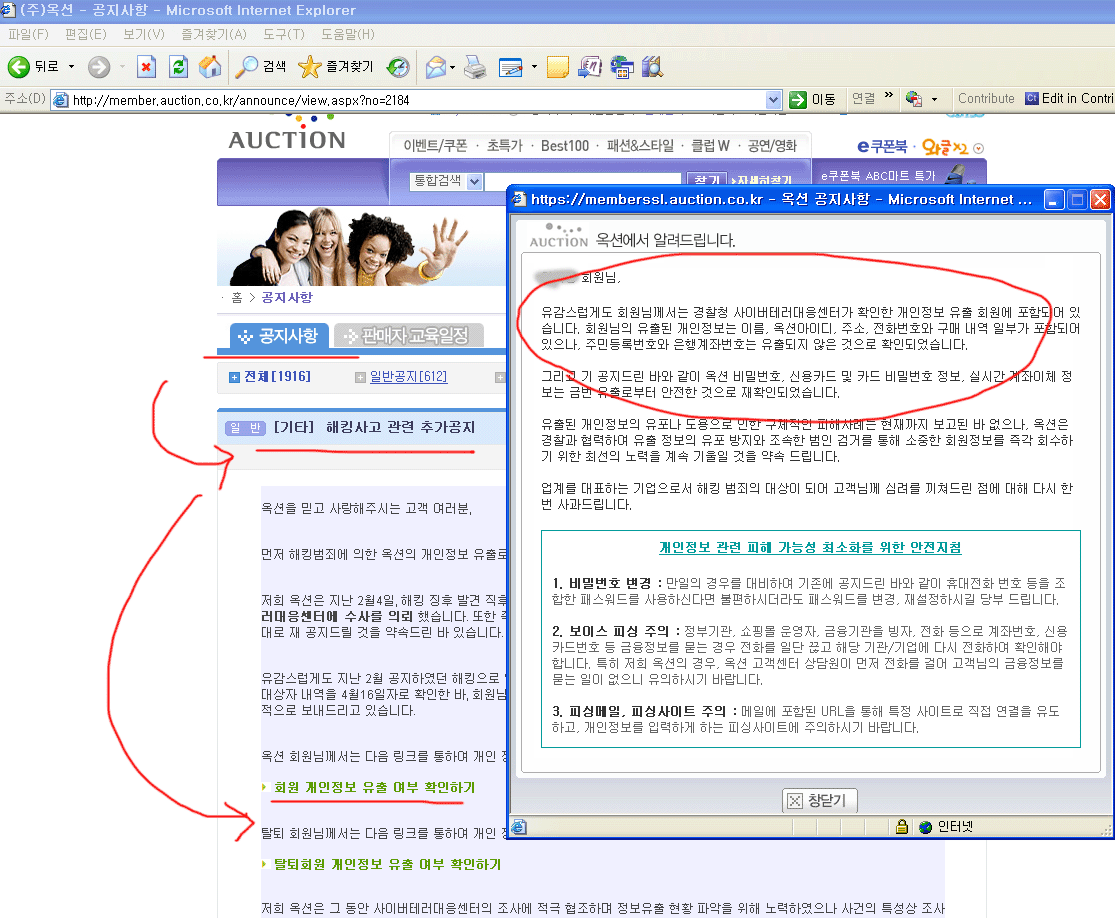
Task: Click the 이벤트/쿠폰 nav link
Action: (x=435, y=146)
